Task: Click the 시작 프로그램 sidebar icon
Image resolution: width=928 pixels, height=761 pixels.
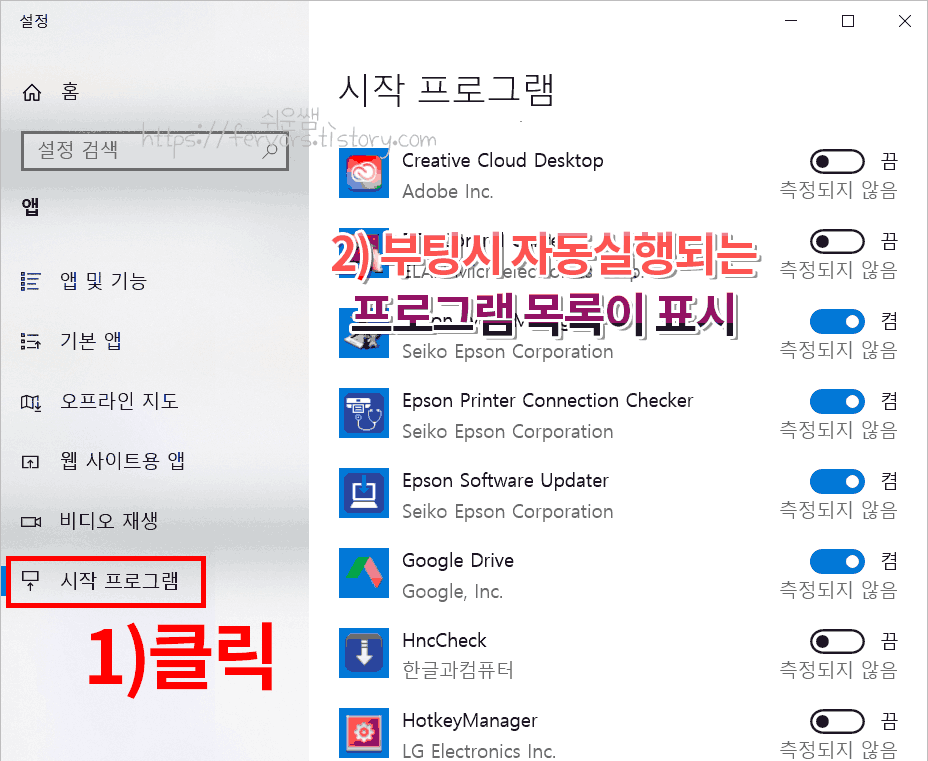Action: [30, 581]
